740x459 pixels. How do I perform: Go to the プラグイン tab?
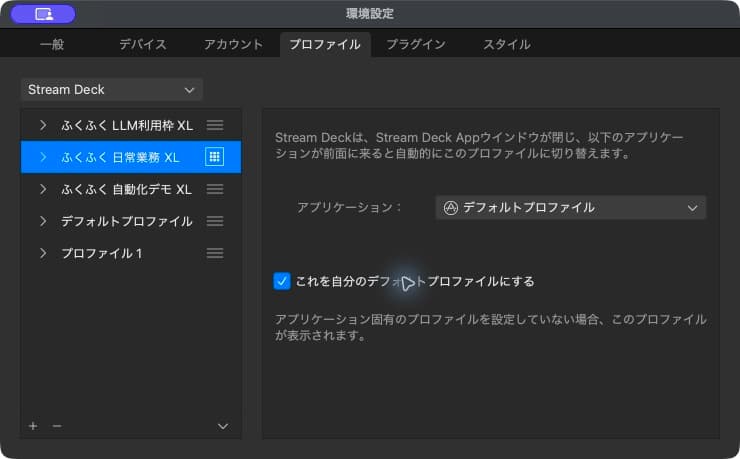[x=416, y=44]
